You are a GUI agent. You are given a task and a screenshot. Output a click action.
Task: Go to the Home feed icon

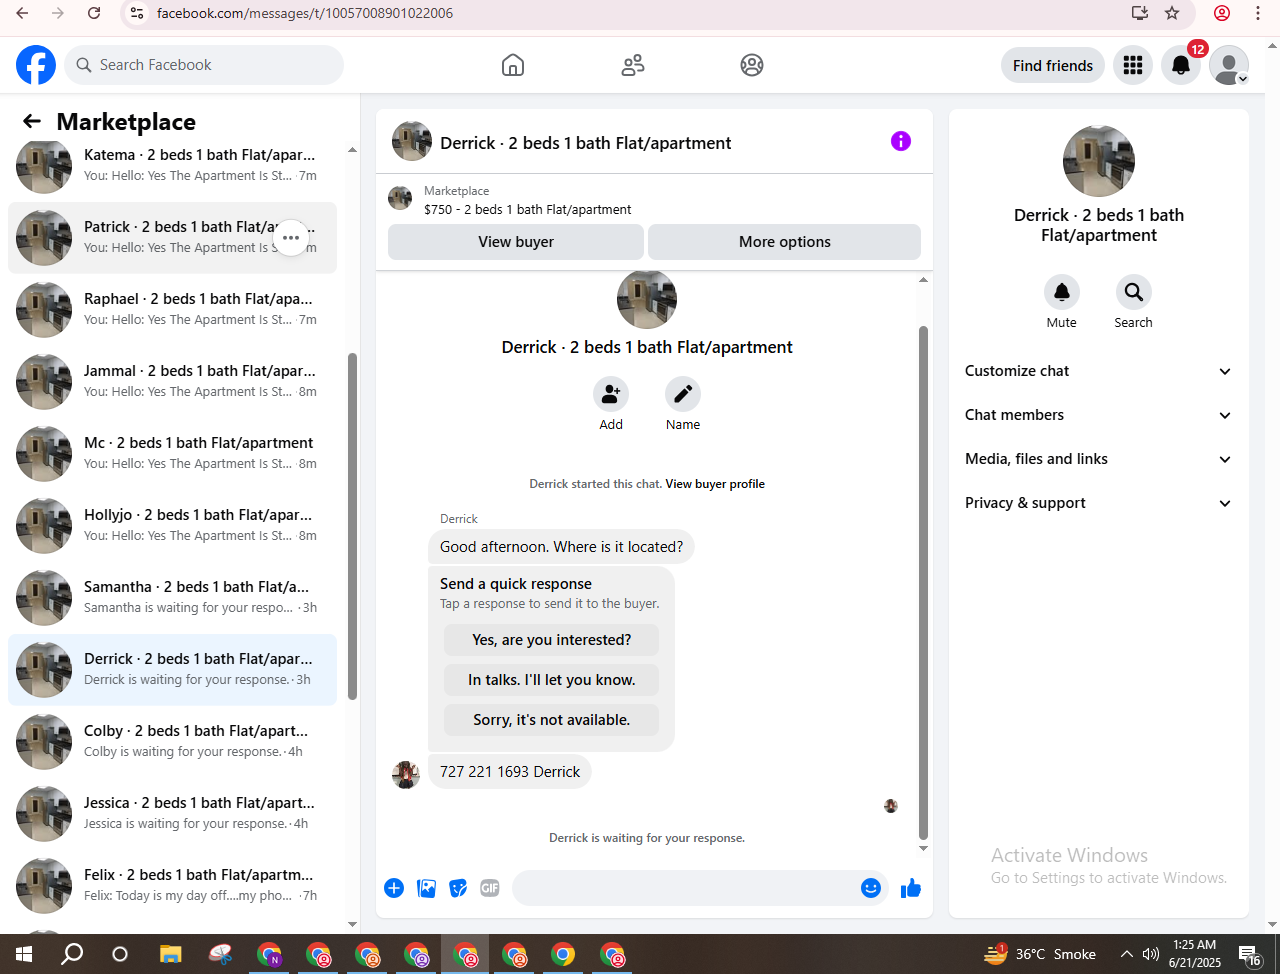pyautogui.click(x=513, y=65)
